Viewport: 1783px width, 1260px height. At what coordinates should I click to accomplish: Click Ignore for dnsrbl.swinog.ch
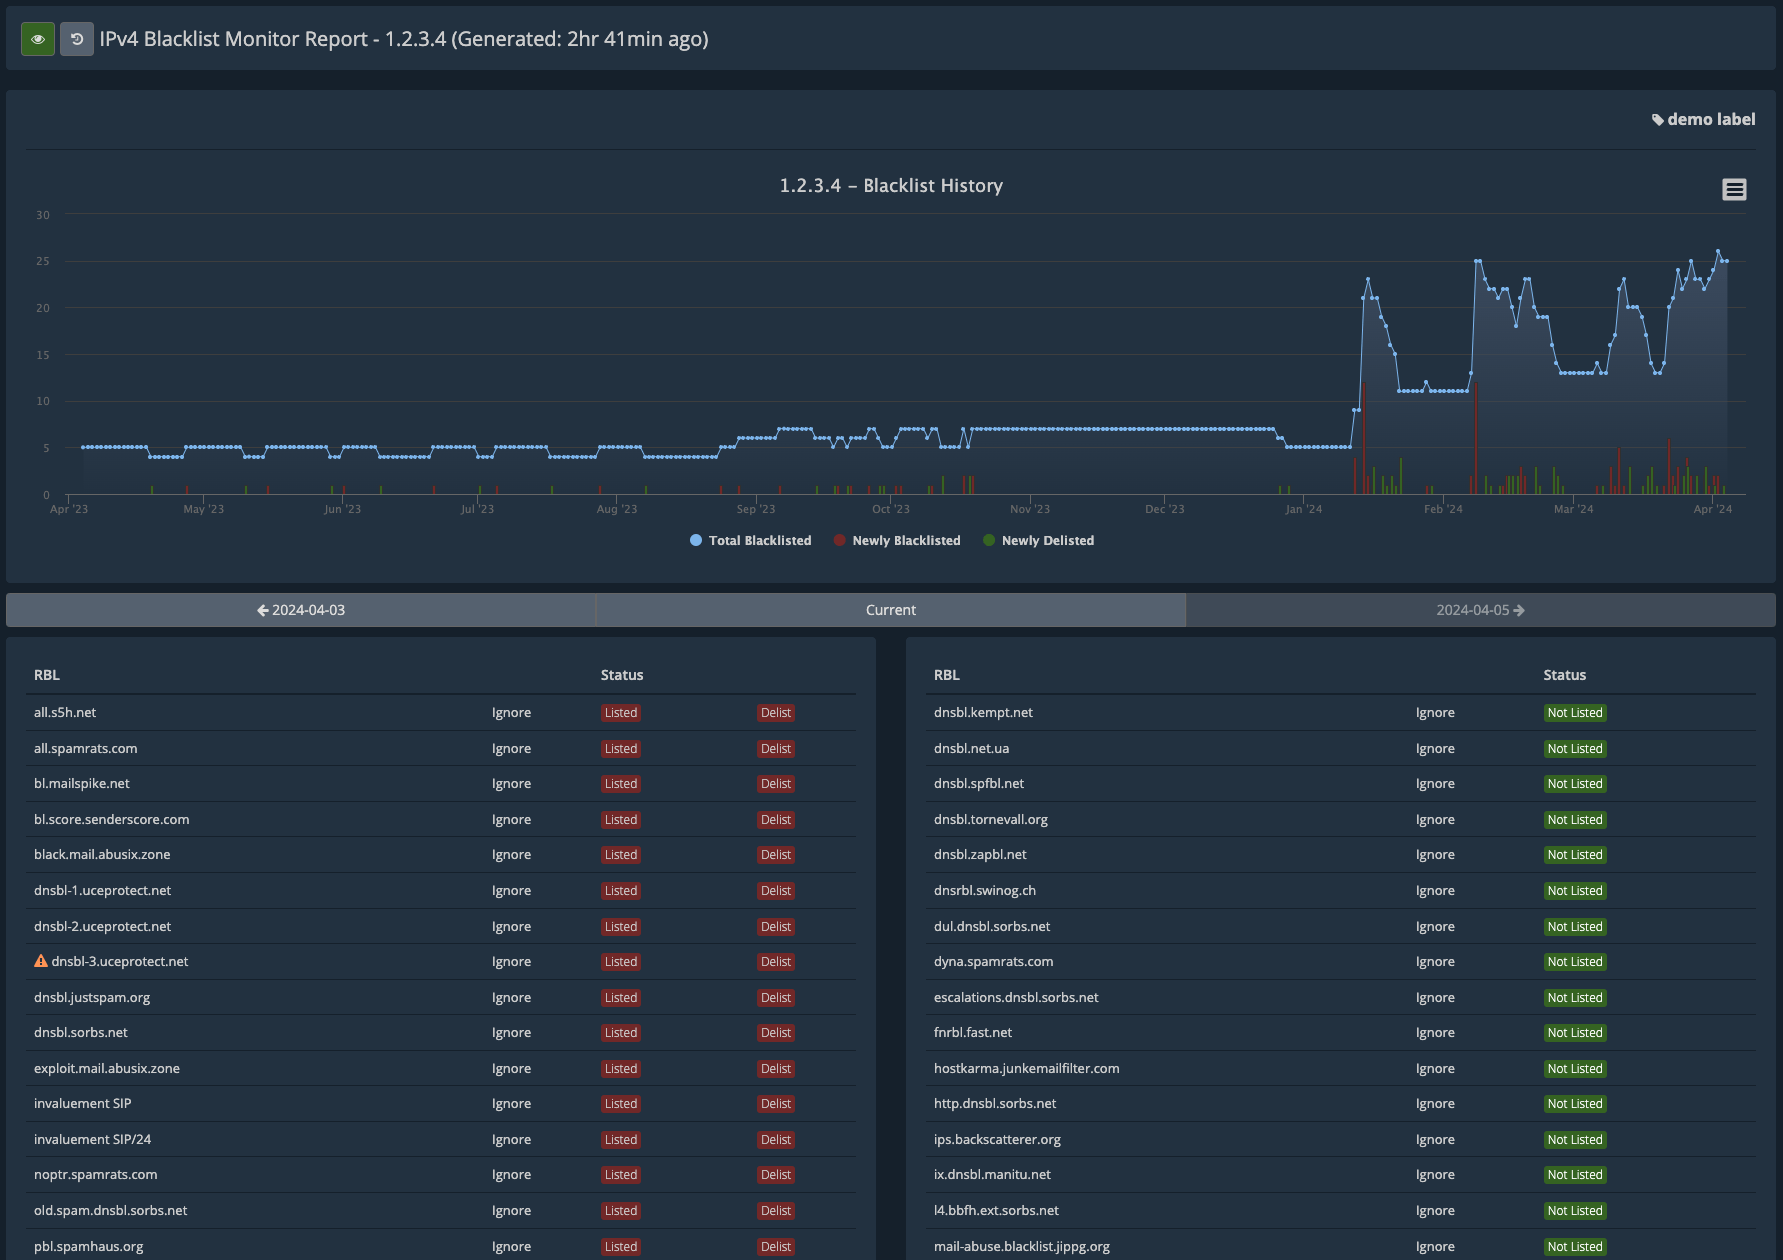1435,891
